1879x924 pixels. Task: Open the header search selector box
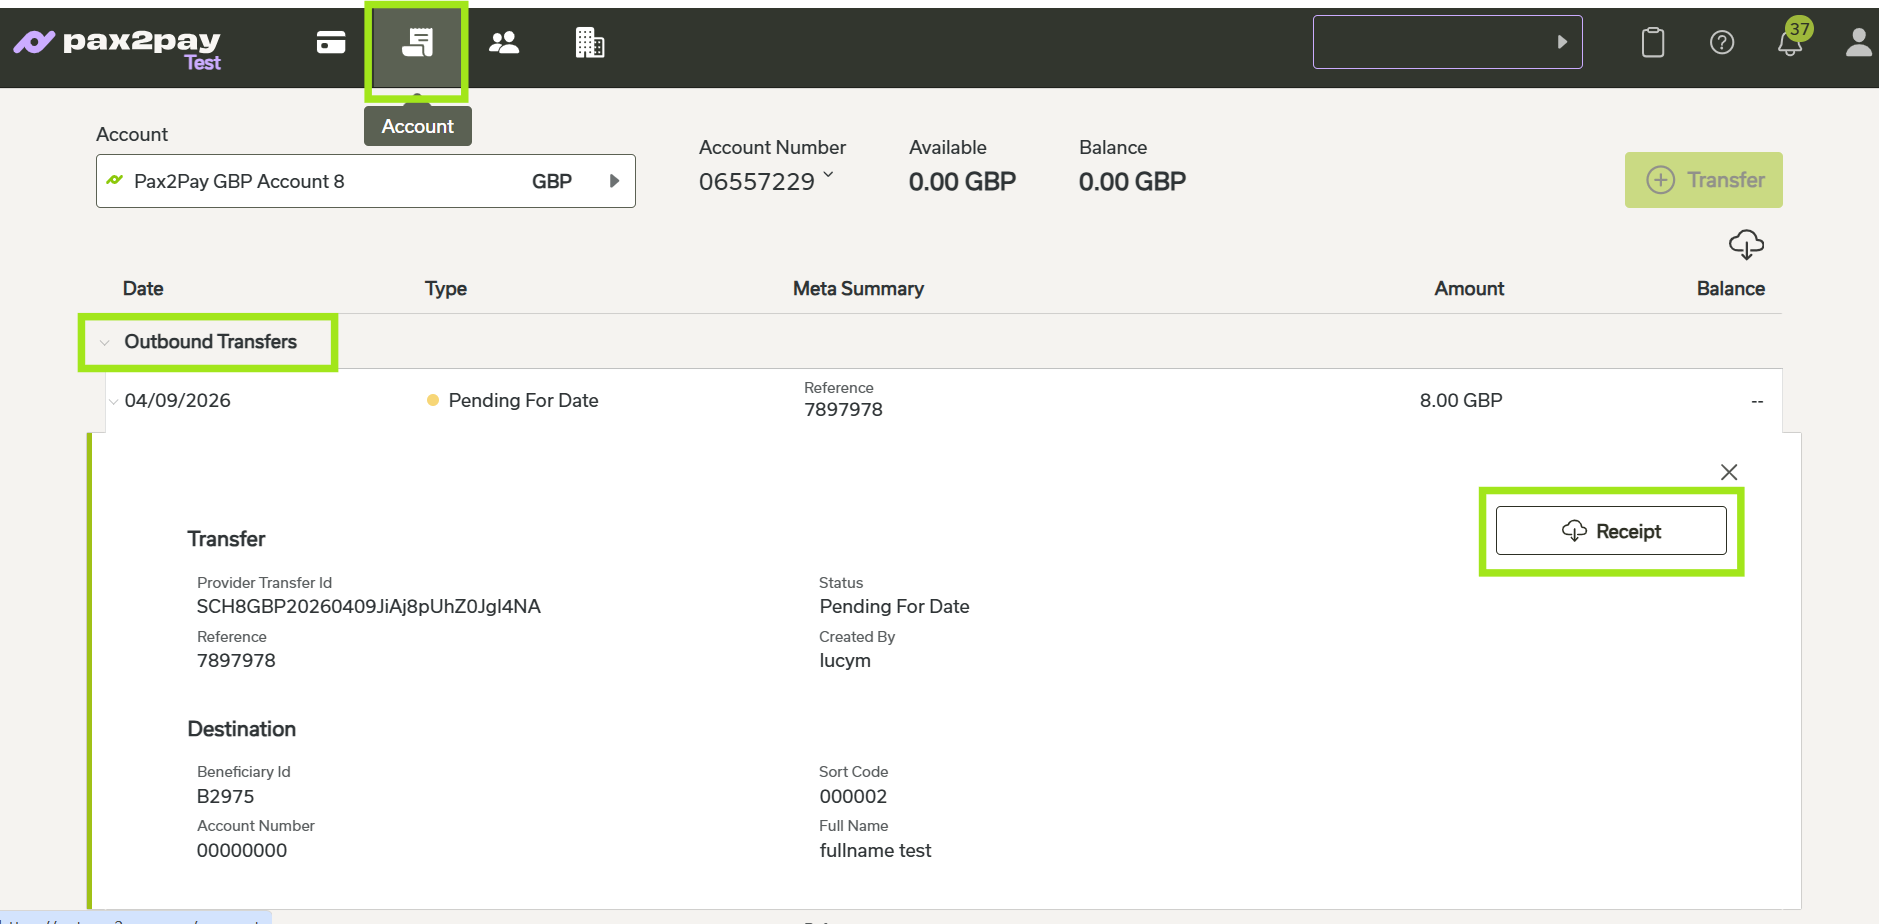click(1447, 42)
